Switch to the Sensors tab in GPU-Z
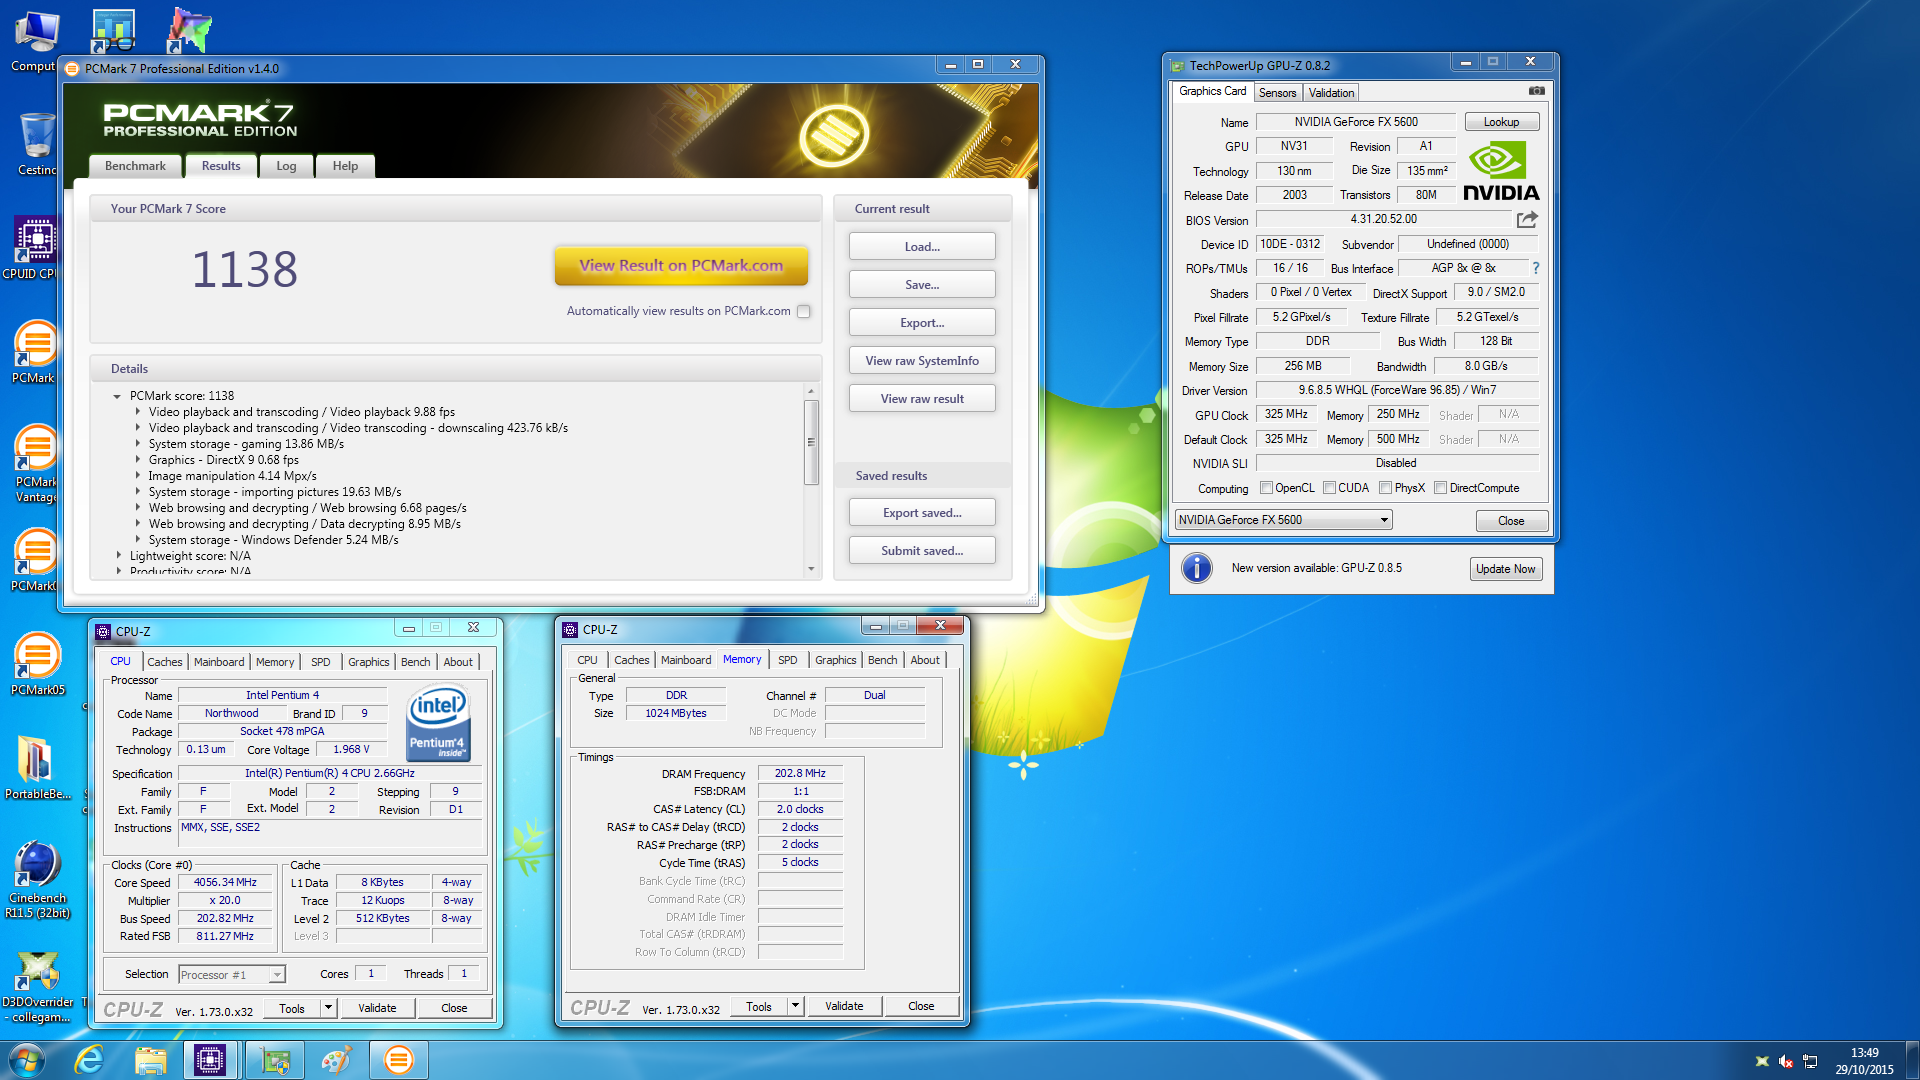1920x1080 pixels. tap(1277, 92)
